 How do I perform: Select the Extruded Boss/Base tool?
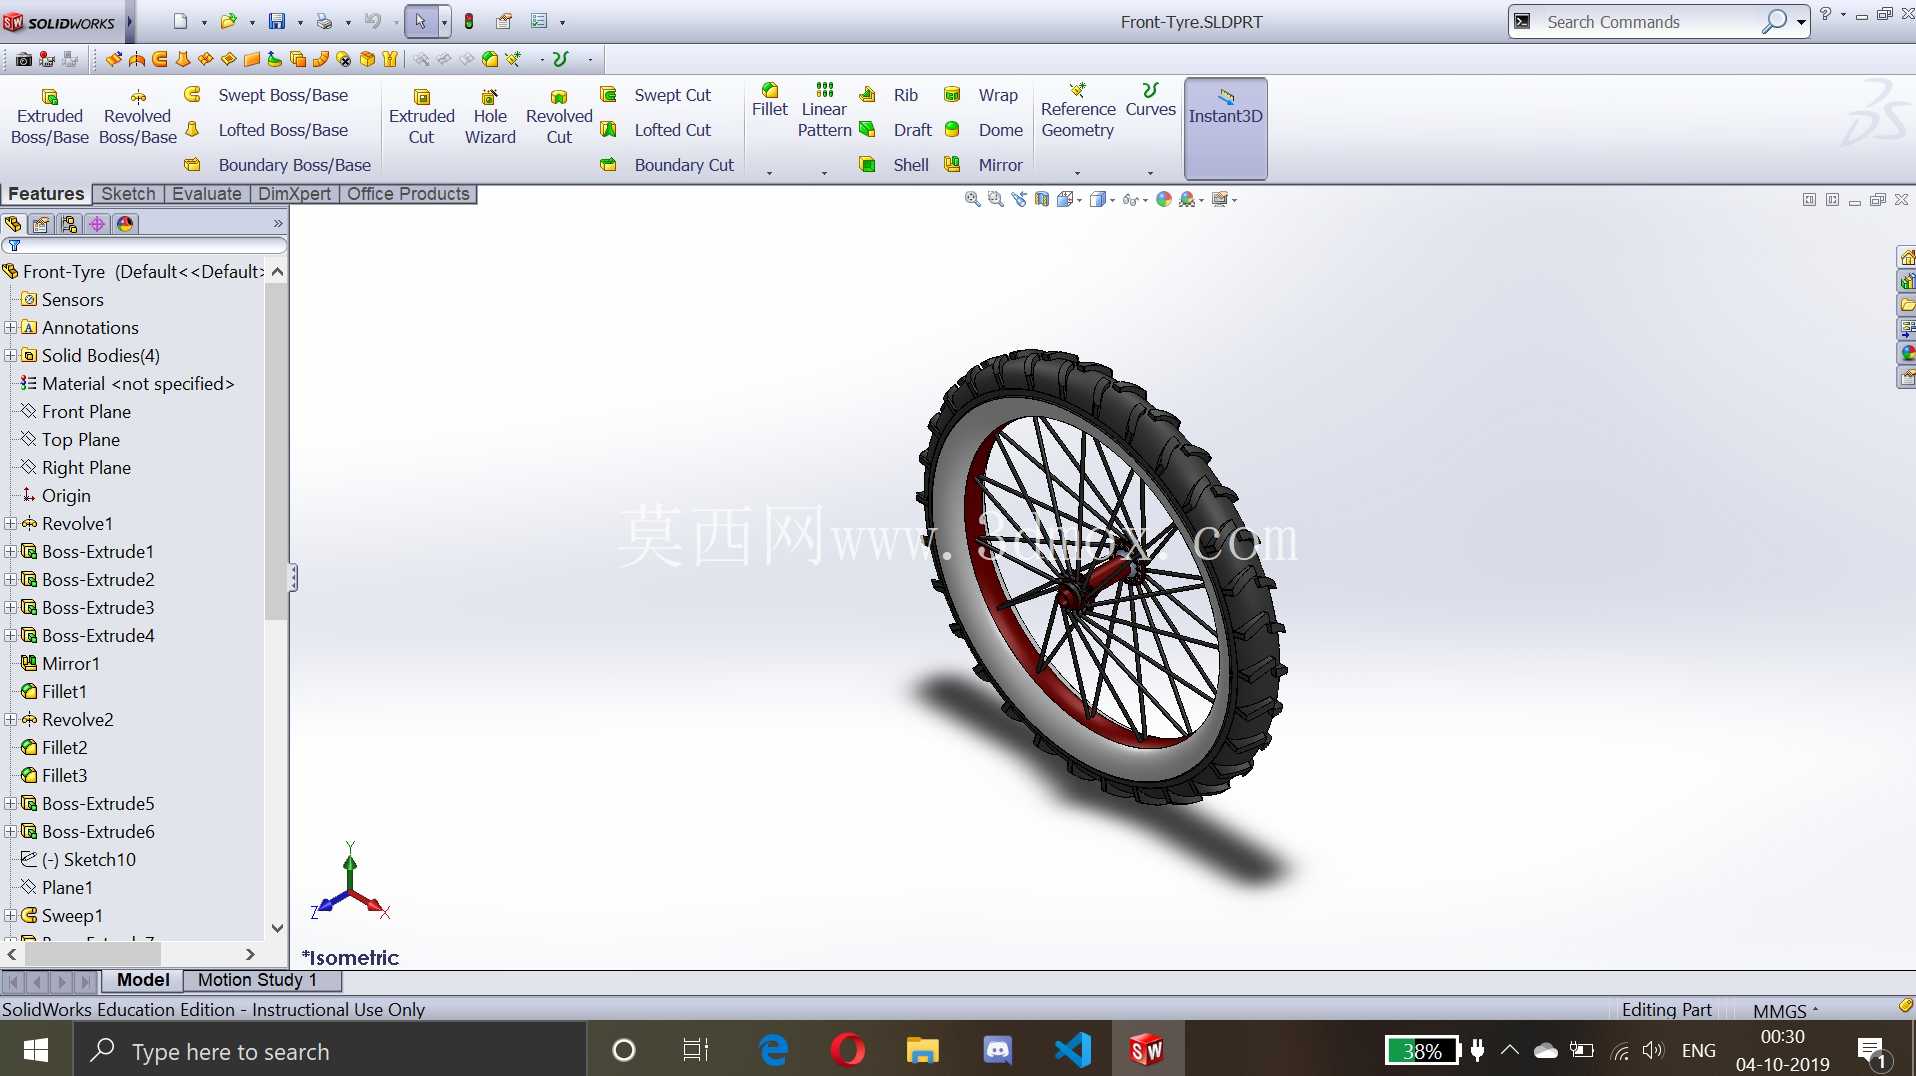tap(49, 116)
